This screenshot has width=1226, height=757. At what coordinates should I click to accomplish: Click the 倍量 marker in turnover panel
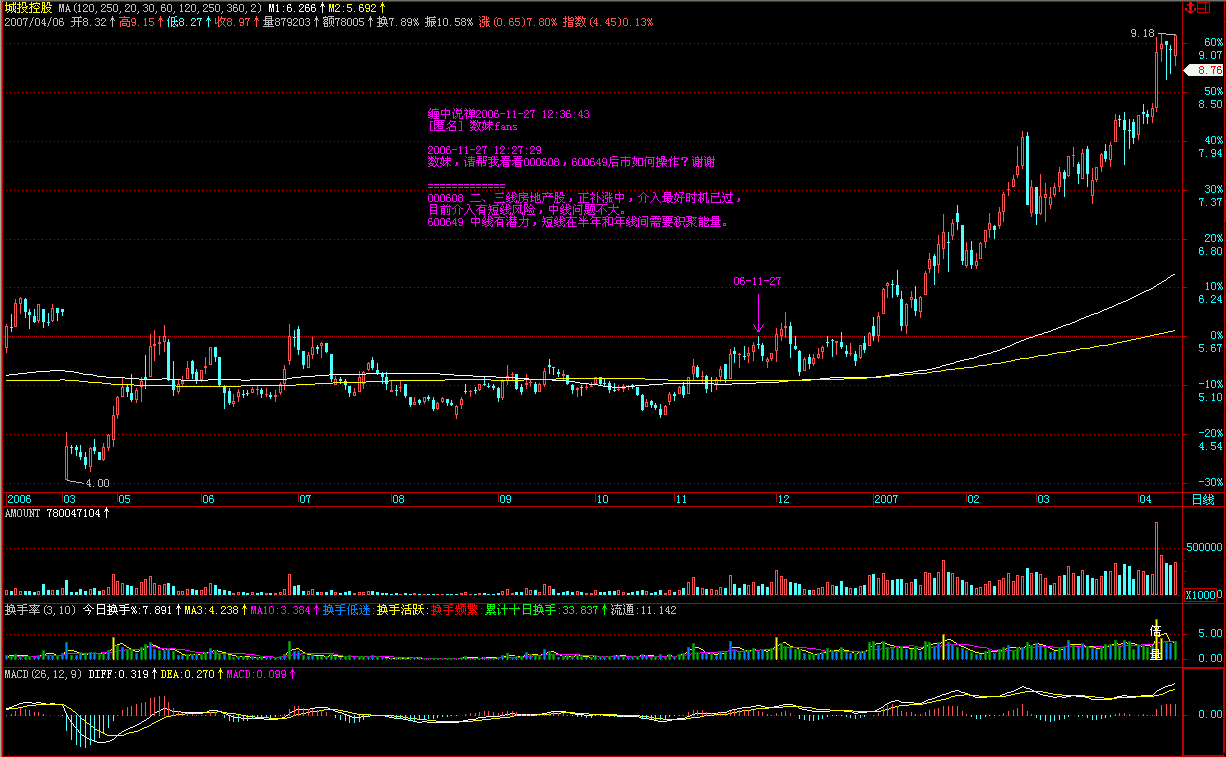[1157, 638]
